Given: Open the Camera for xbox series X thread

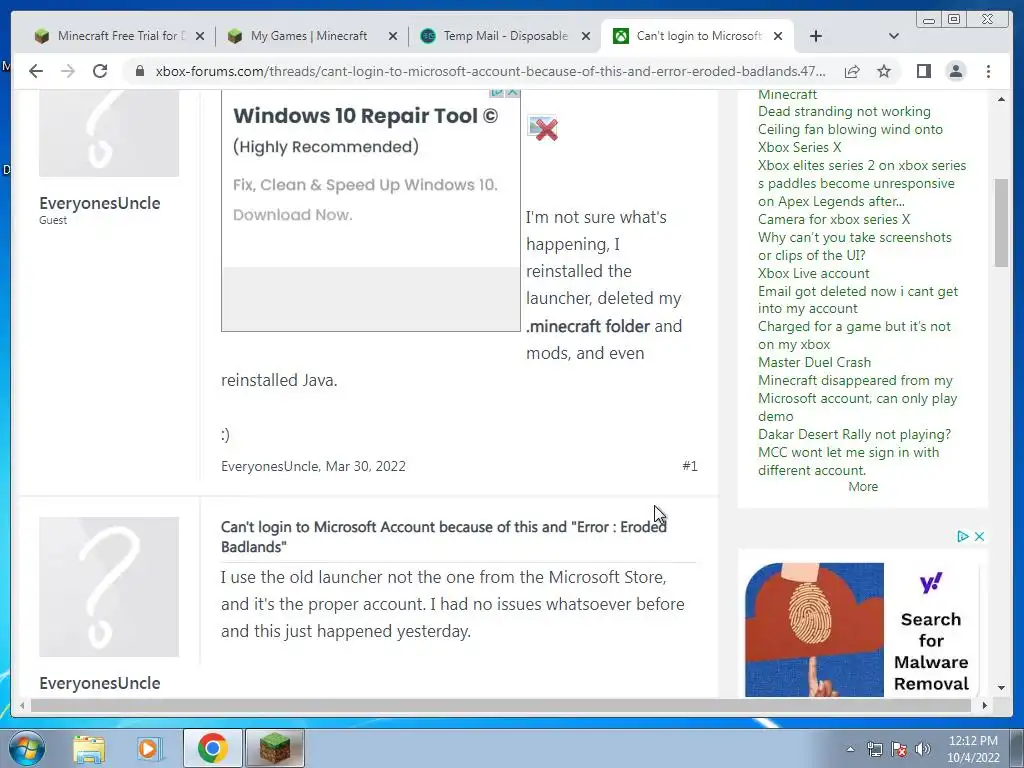Looking at the screenshot, I should (834, 219).
